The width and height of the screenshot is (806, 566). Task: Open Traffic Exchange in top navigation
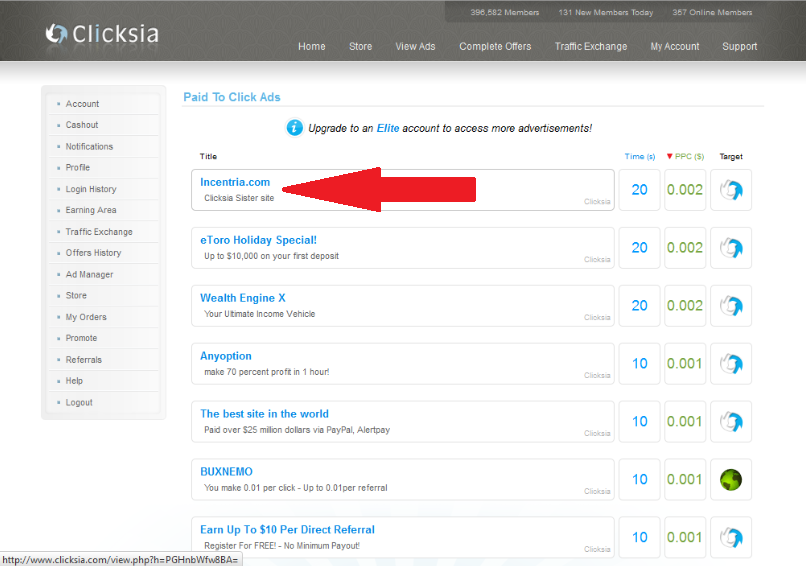pos(591,46)
